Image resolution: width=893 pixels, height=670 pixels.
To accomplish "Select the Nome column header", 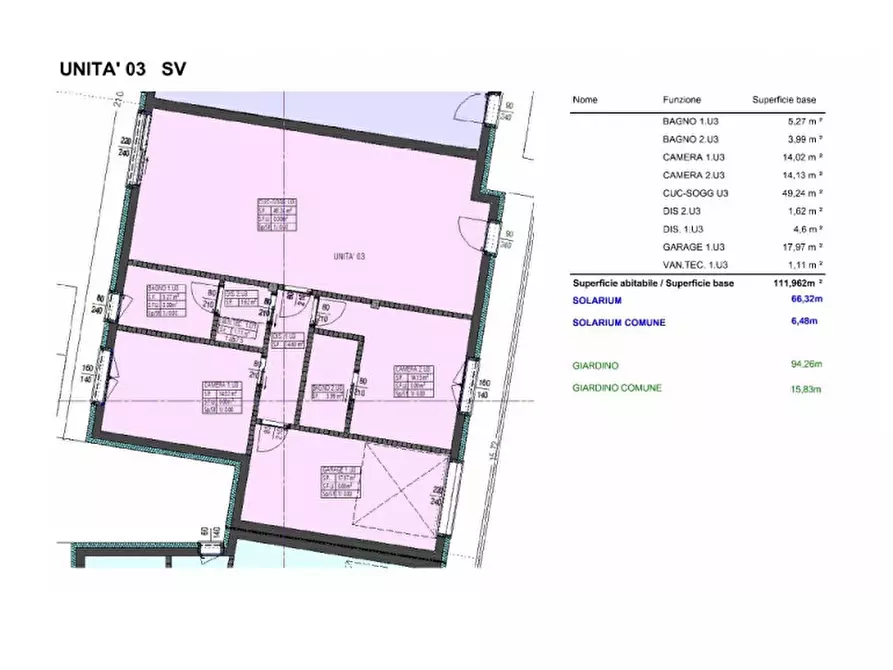I will coord(585,100).
